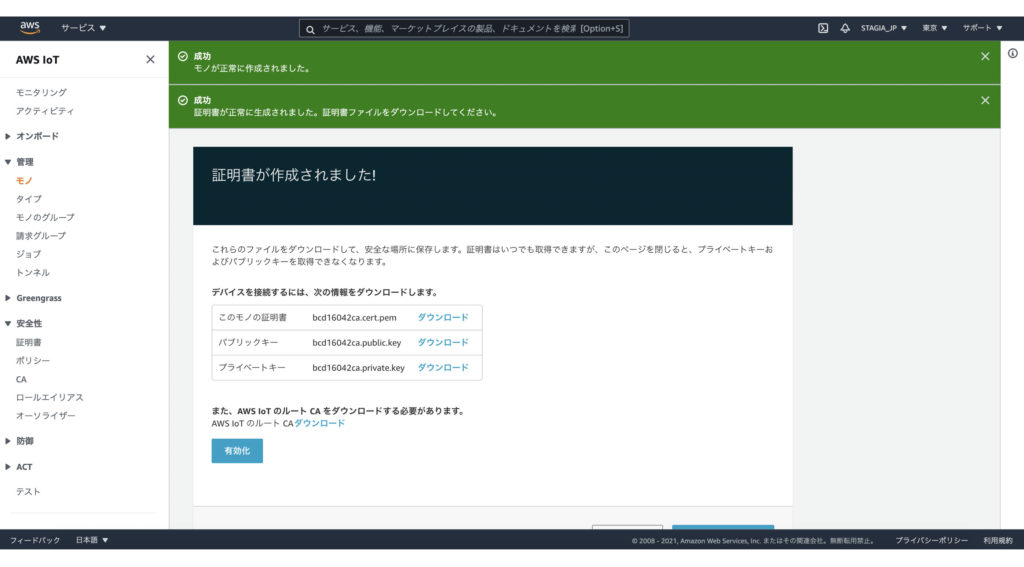Expand the Greengrass sidebar section
1024x567 pixels.
pos(38,297)
